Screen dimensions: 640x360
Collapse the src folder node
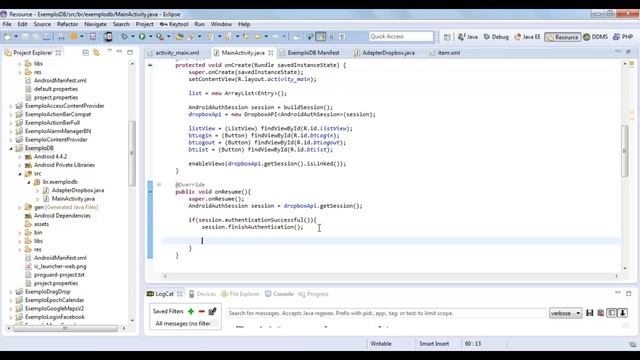point(20,173)
